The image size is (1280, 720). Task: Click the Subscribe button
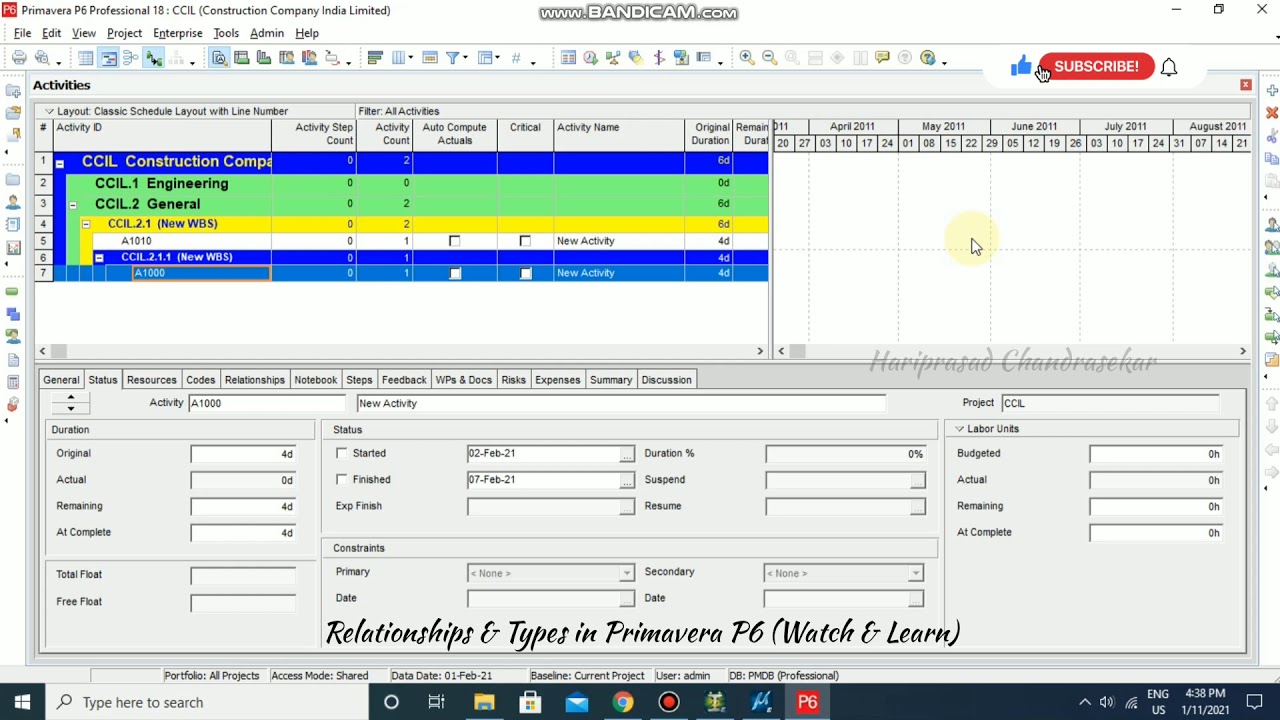point(1096,66)
